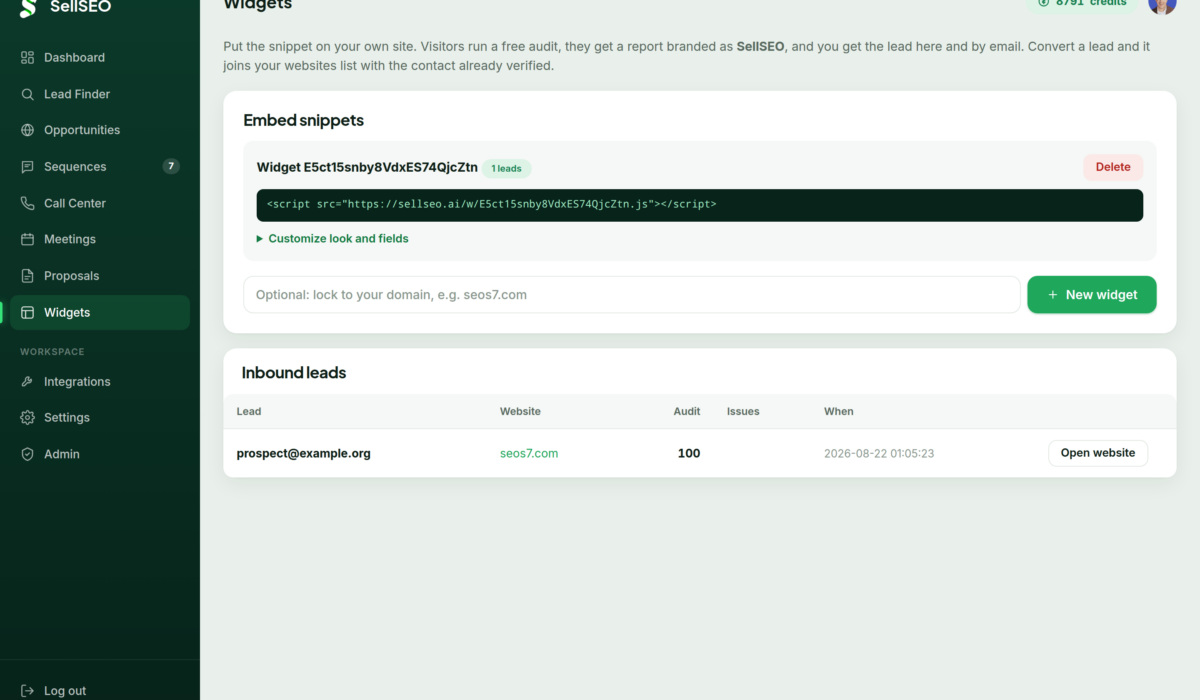Navigate to Meetings
This screenshot has width=1200, height=700.
100,239
